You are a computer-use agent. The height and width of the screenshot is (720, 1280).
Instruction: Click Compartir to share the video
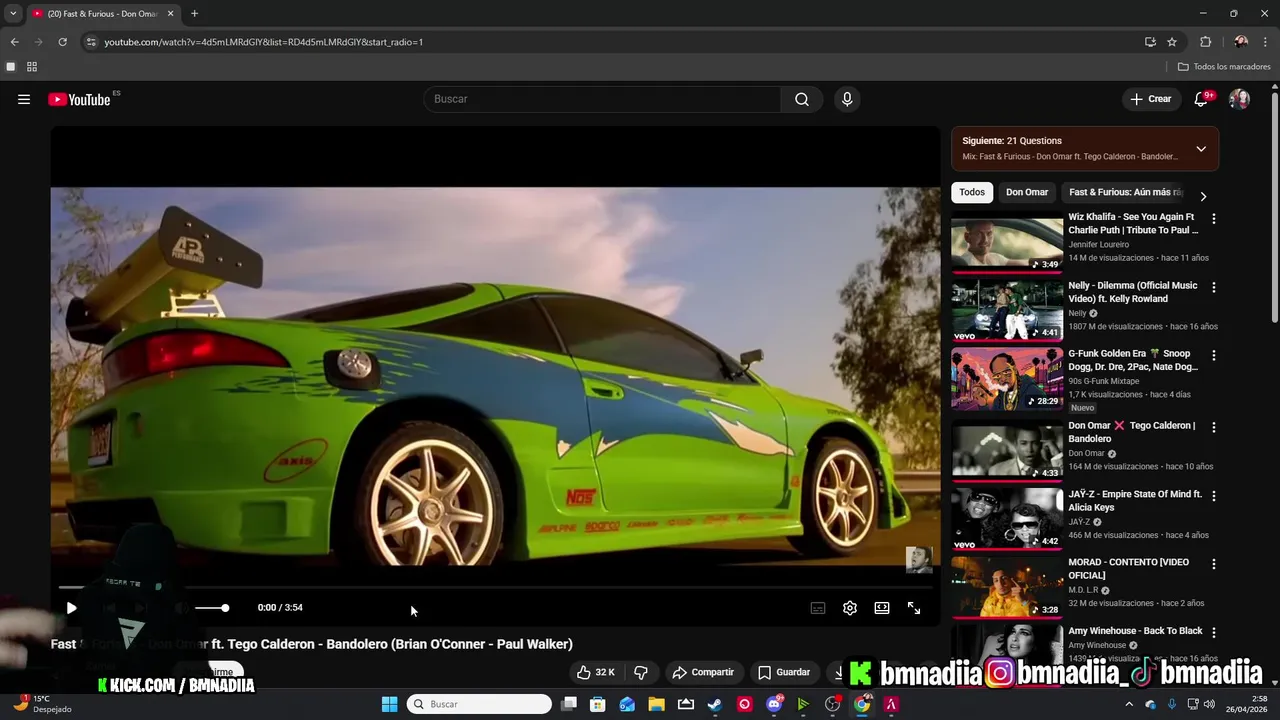703,672
